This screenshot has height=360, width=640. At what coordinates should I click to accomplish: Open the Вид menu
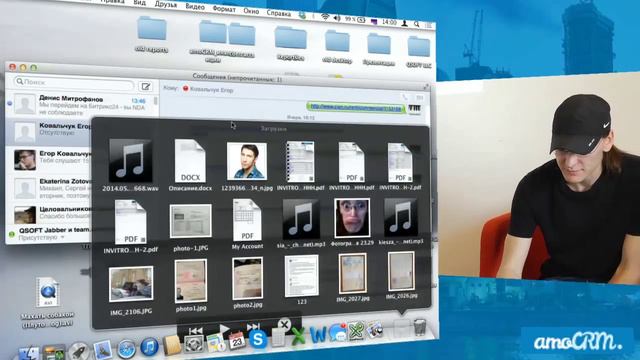140,2
